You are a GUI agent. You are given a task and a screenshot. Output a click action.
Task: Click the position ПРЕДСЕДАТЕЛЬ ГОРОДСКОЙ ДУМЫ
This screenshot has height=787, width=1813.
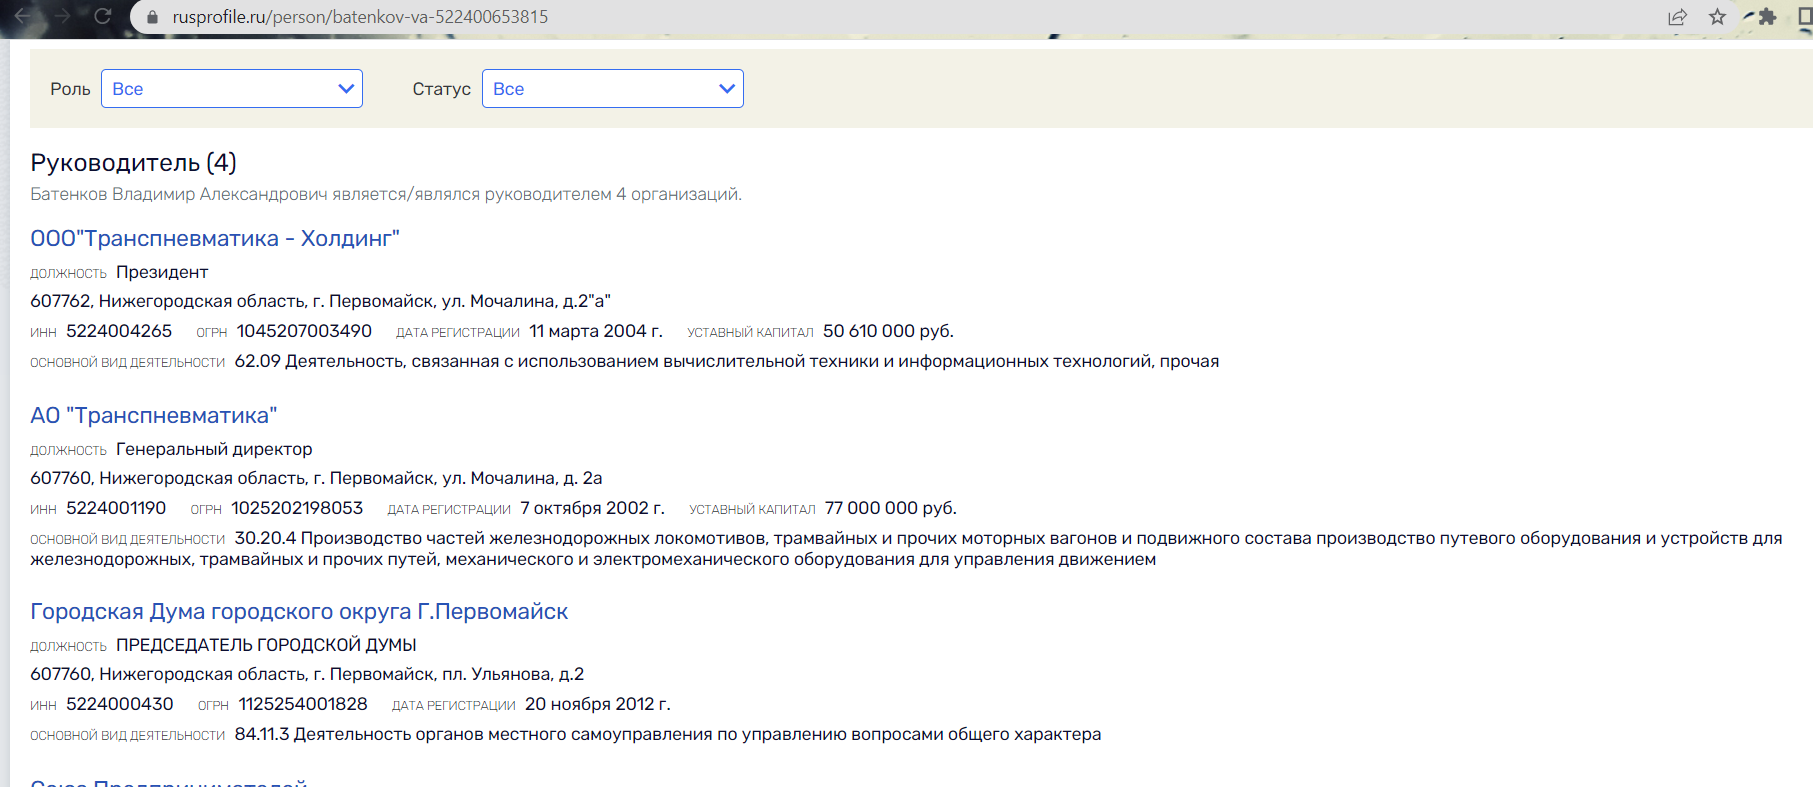tap(266, 645)
